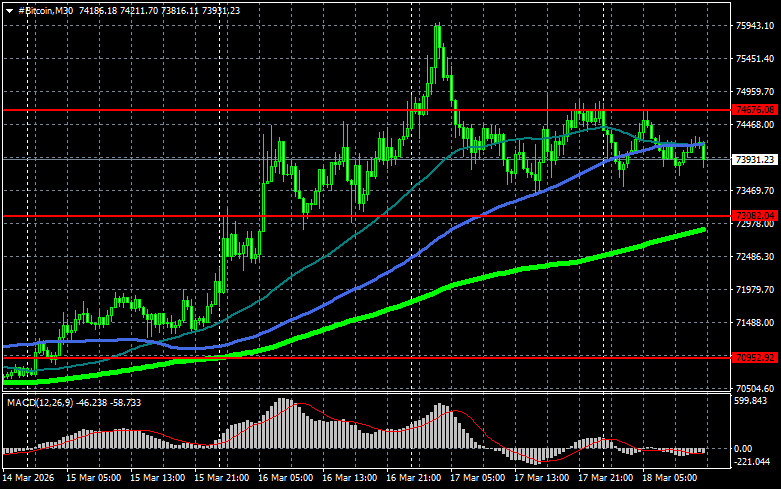This screenshot has width=781, height=489.
Task: Click the 17 Mar 13:00 time label
Action: pos(541,478)
